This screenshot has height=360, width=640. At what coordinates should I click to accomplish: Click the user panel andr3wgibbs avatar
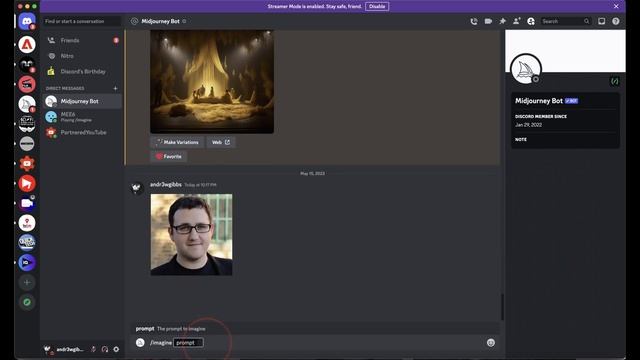click(48, 349)
